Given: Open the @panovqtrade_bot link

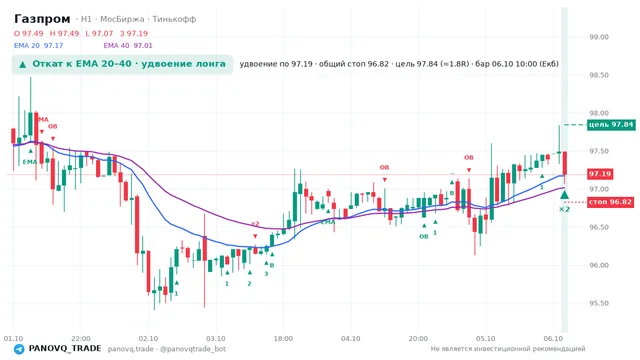Looking at the screenshot, I should pos(193,349).
